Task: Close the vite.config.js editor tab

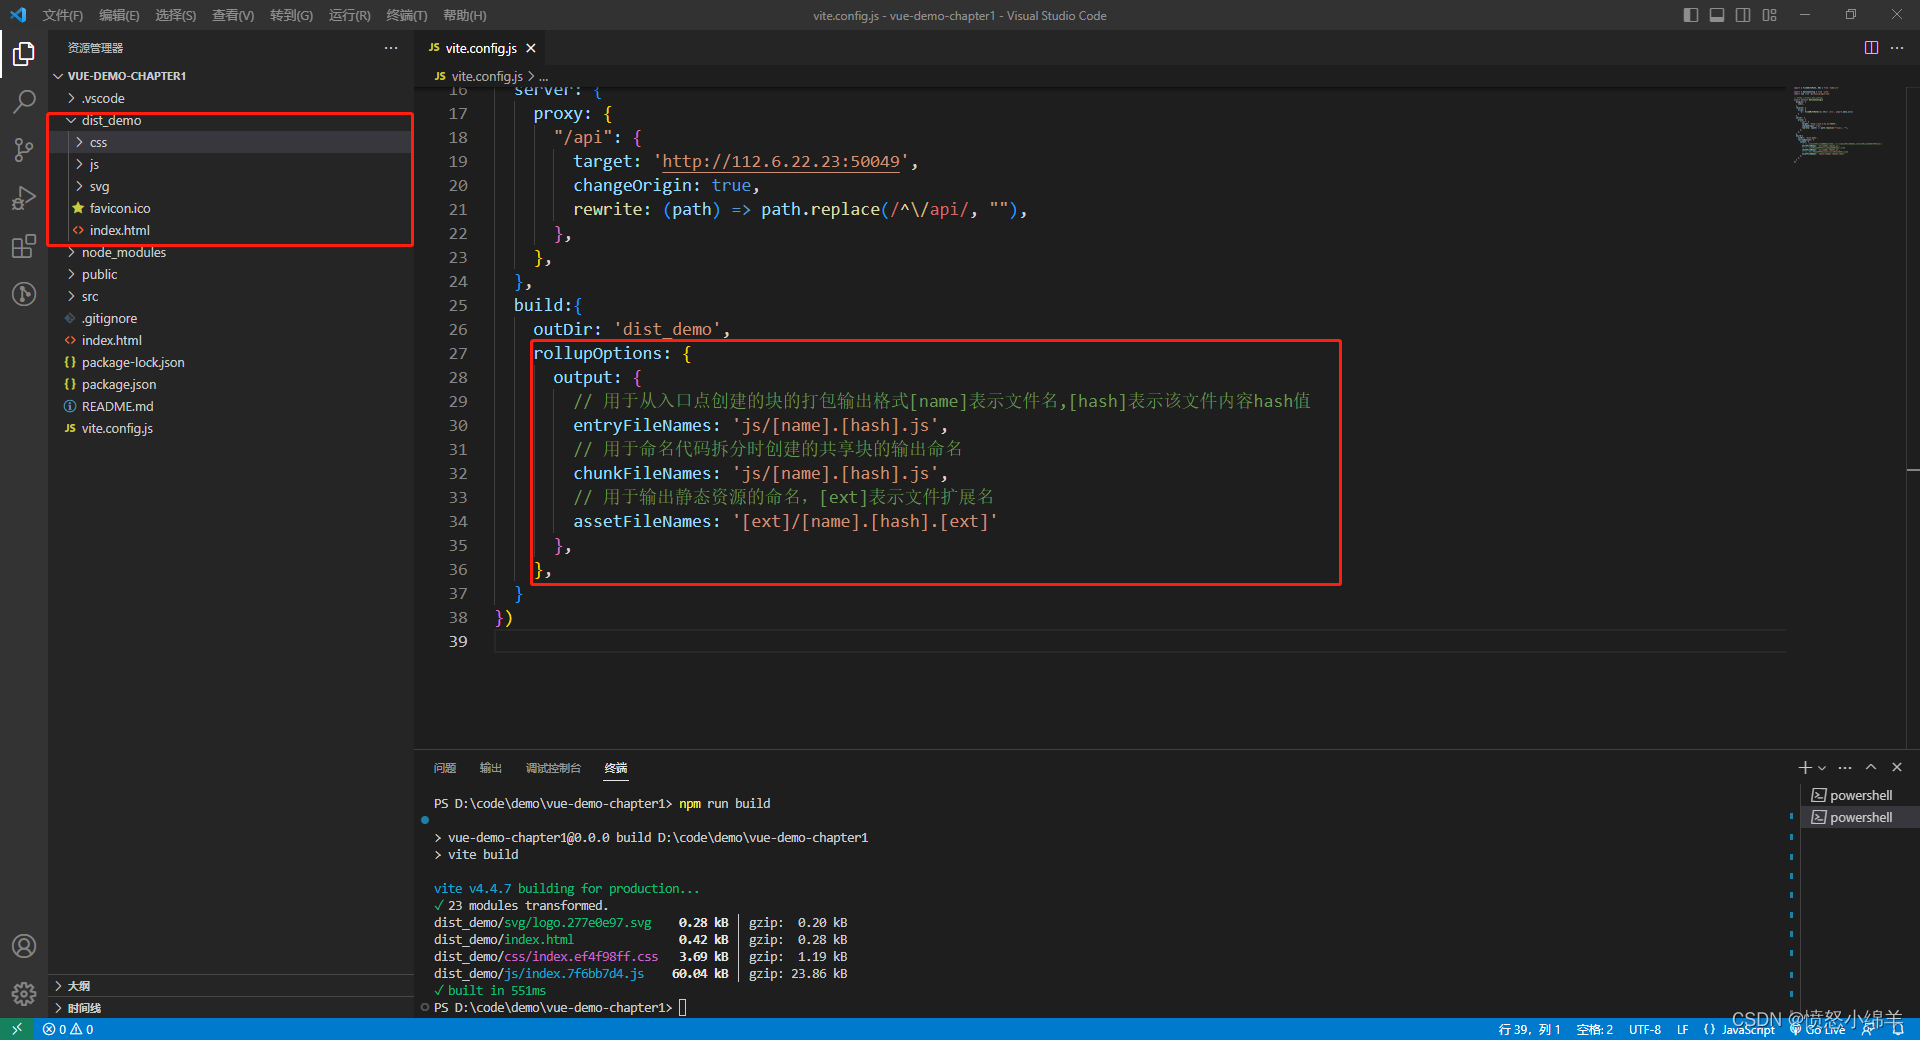Action: point(531,48)
